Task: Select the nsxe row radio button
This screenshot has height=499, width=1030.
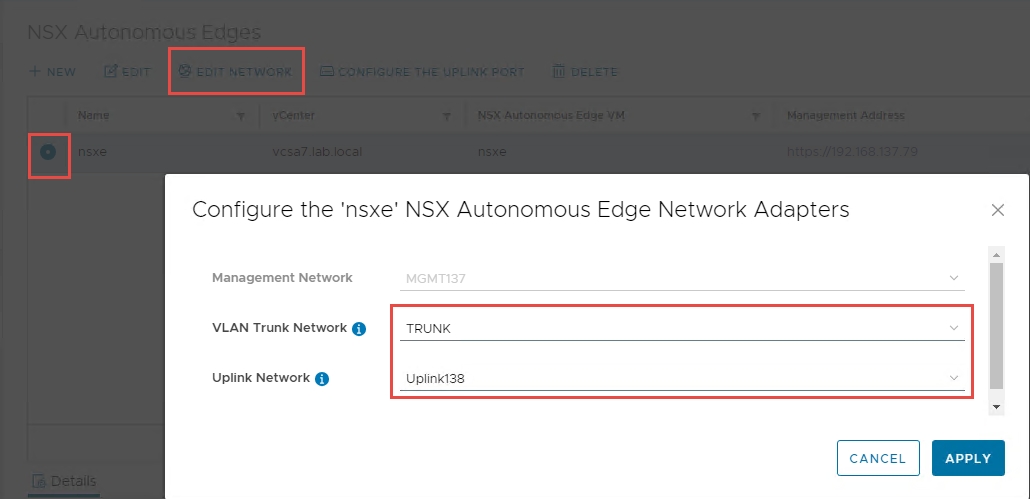Action: click(x=48, y=152)
